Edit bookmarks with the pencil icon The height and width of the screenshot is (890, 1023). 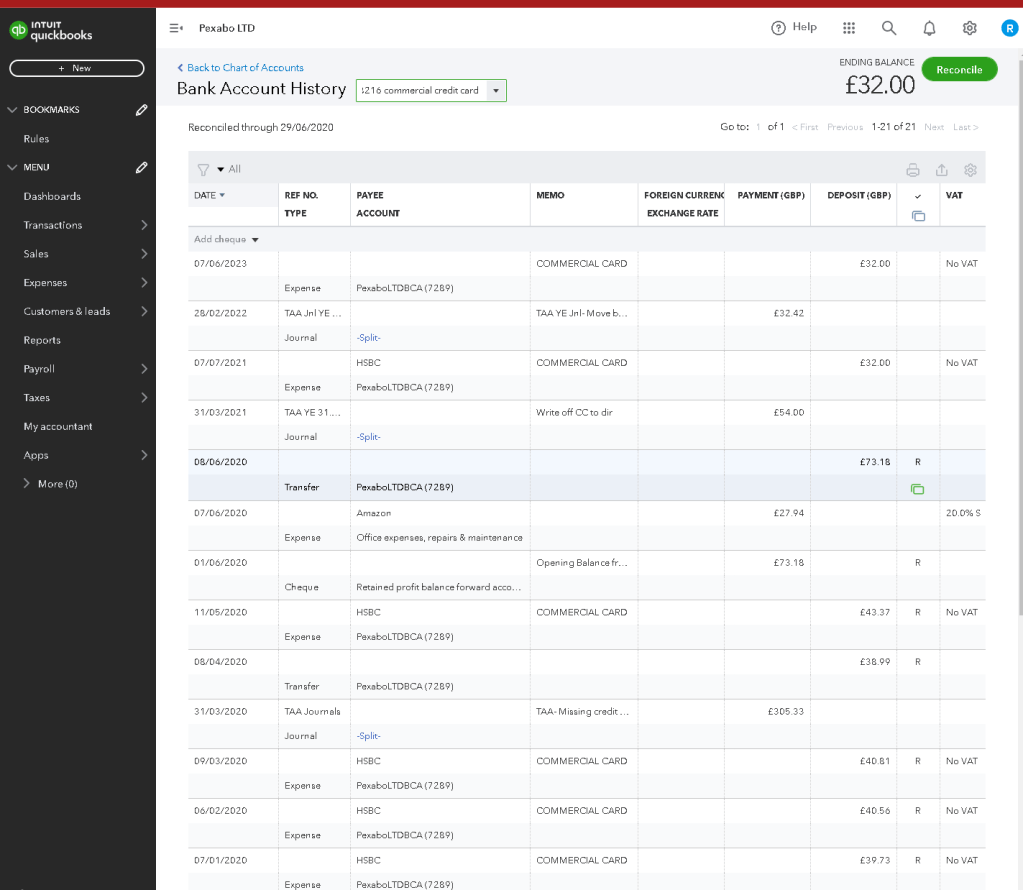[x=142, y=110]
